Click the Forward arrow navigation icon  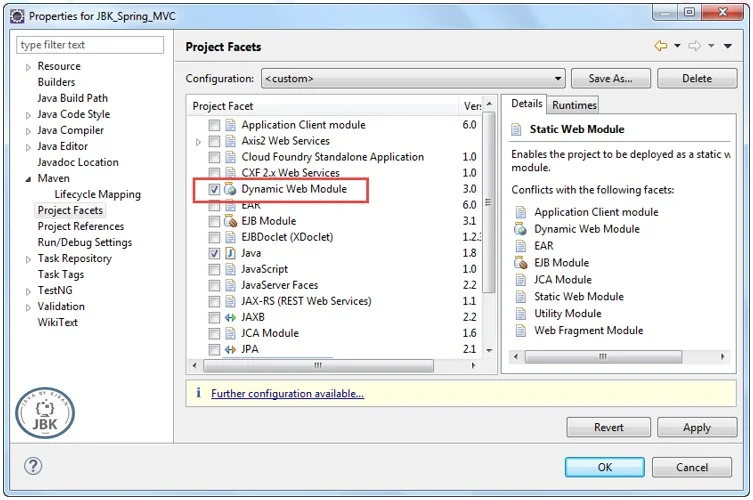click(x=694, y=46)
